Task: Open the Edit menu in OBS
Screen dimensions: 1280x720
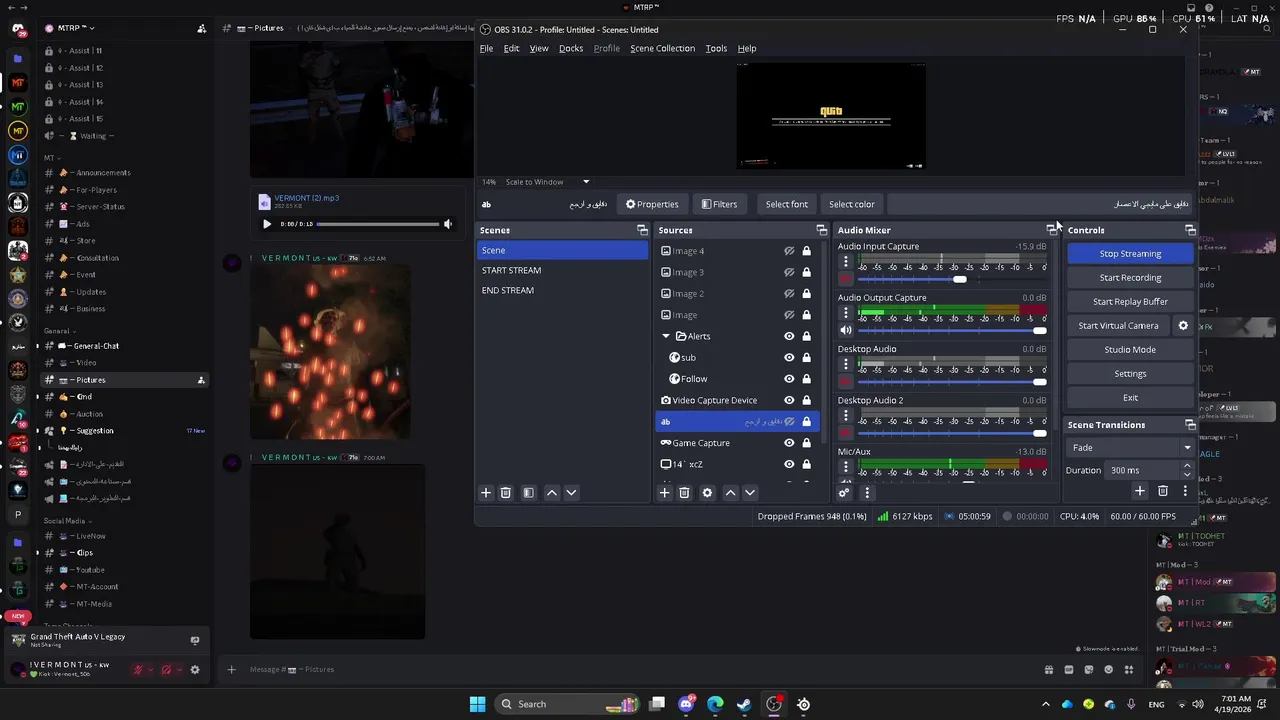Action: click(x=511, y=48)
